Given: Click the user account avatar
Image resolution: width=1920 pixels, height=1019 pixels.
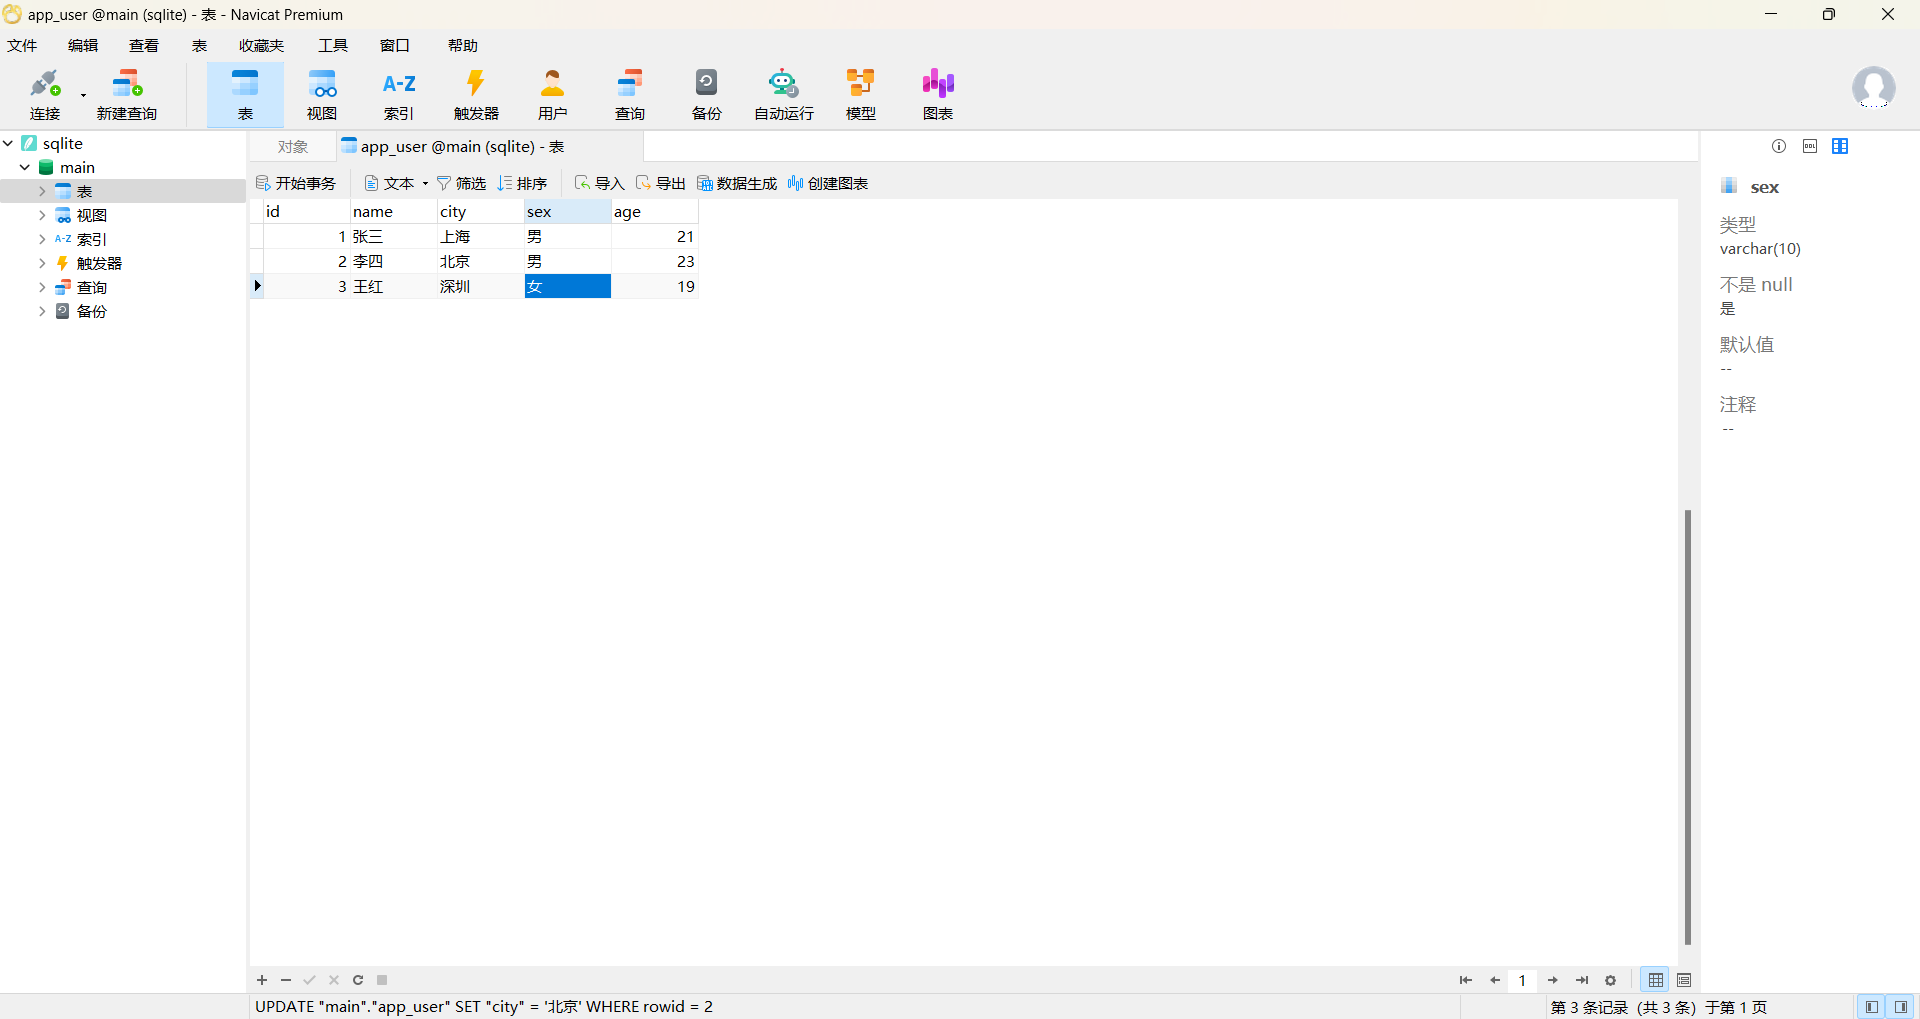Looking at the screenshot, I should (x=1873, y=88).
